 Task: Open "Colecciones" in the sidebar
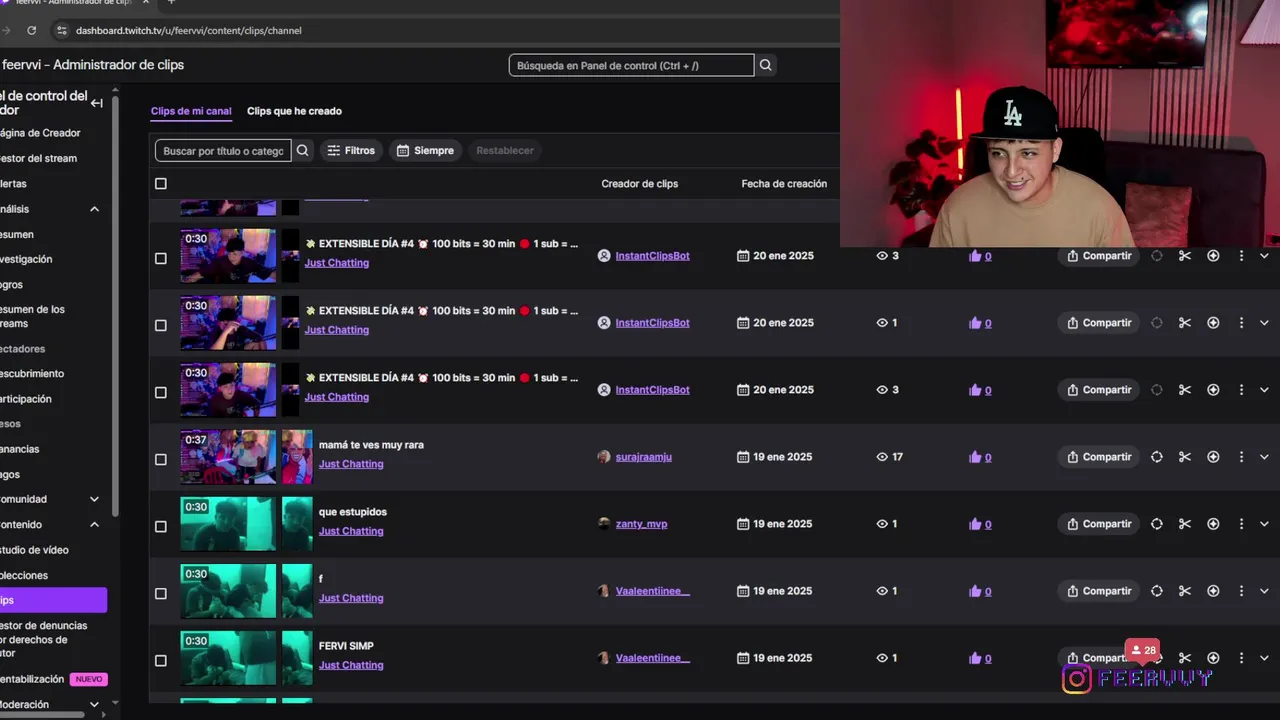coord(24,576)
